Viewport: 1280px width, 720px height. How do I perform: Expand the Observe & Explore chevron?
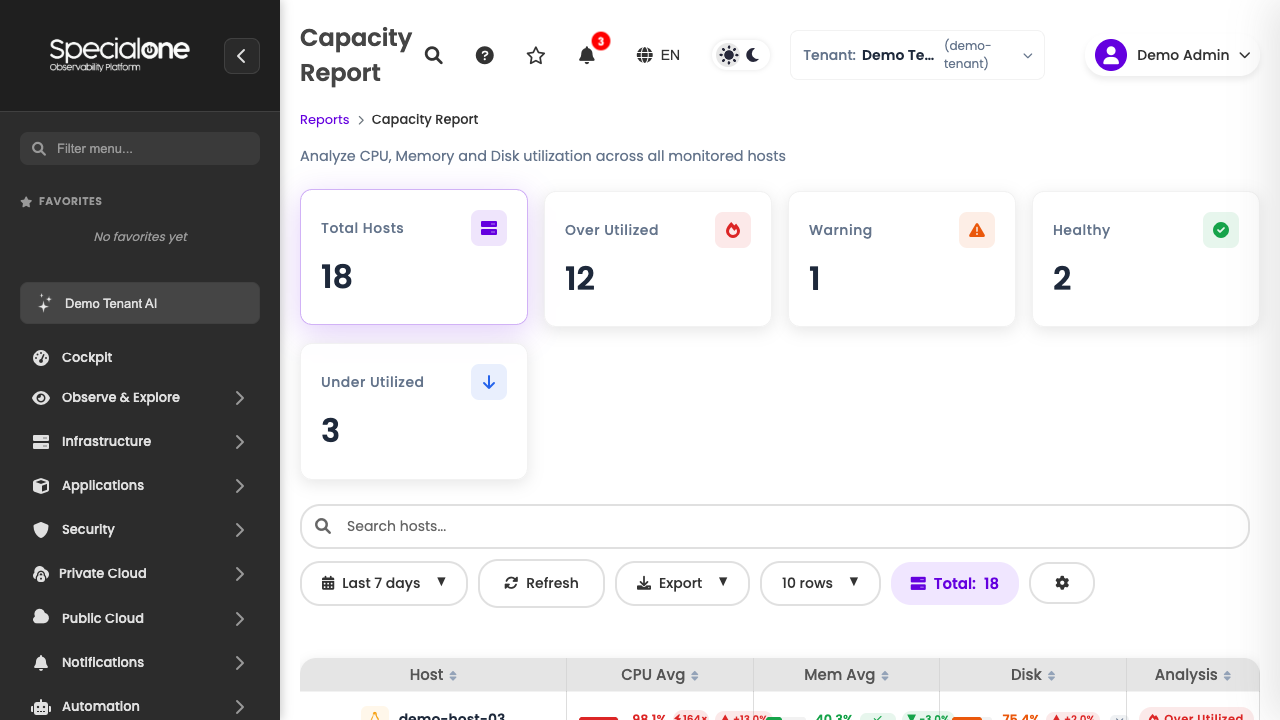240,398
